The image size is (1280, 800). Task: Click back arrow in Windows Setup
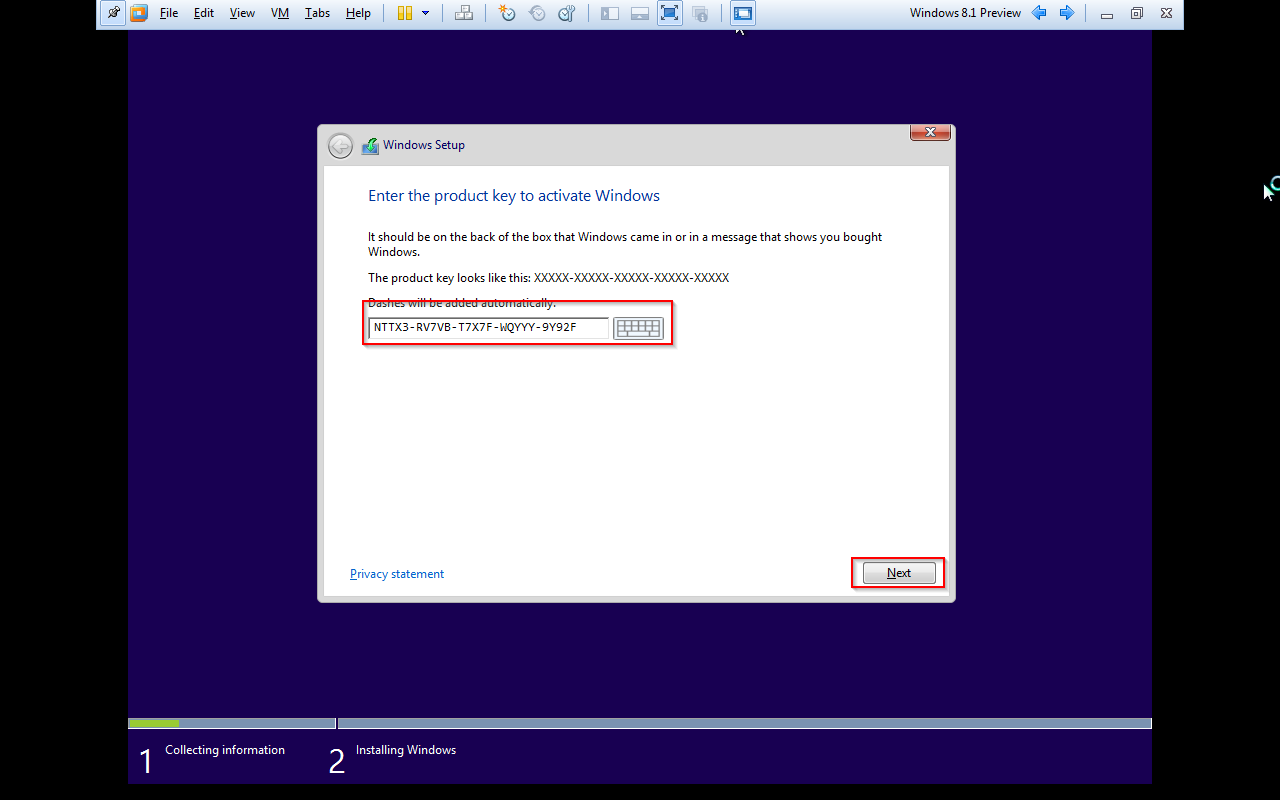tap(340, 146)
